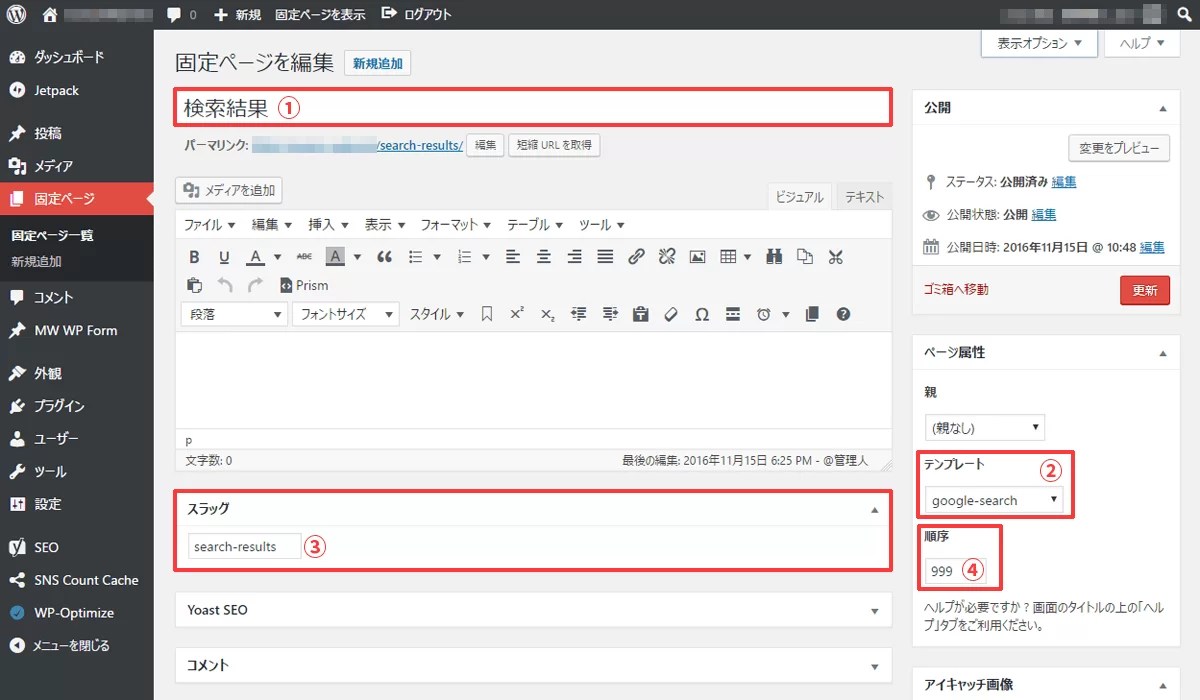
Task: Insert or edit link icon
Action: tap(636, 257)
